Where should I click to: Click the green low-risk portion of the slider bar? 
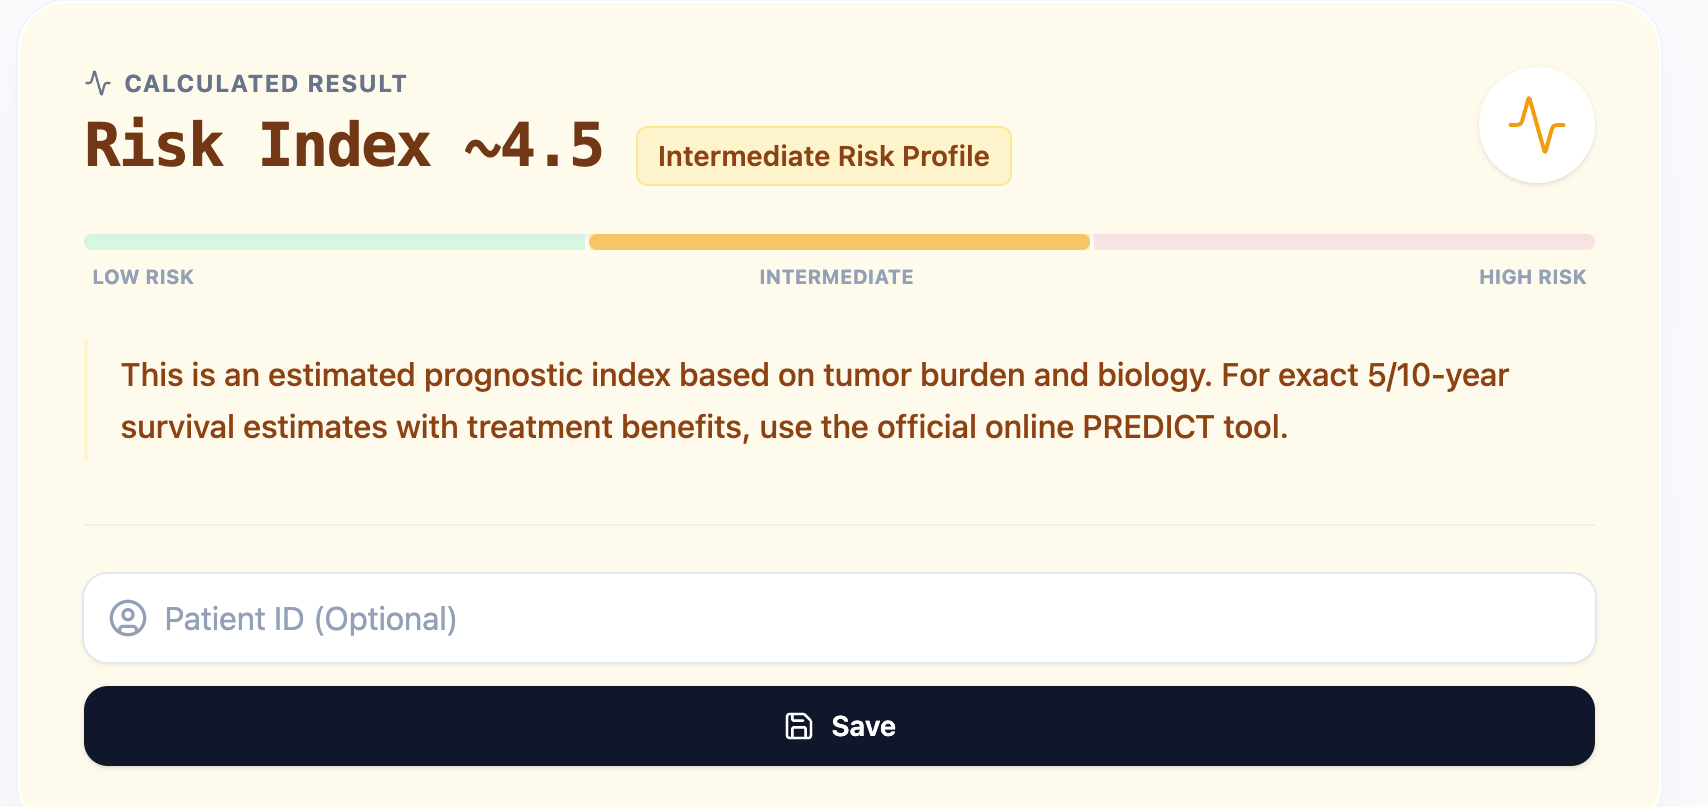[x=333, y=241]
